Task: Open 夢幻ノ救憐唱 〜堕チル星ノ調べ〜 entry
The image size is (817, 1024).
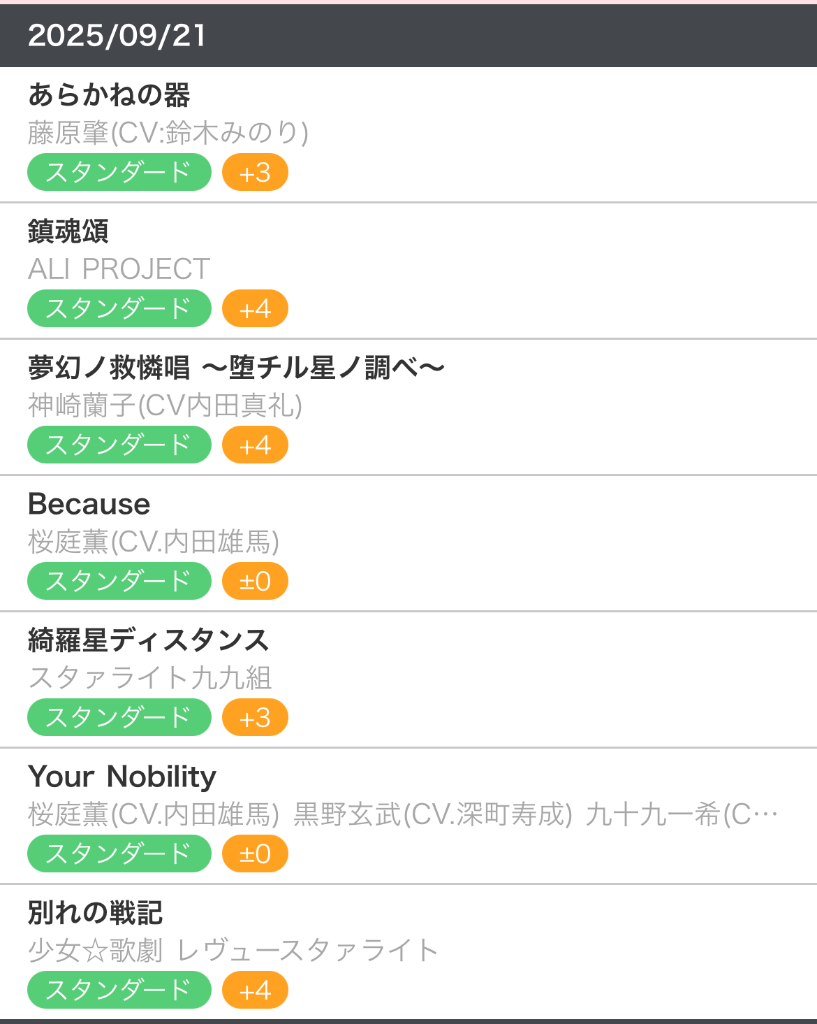Action: (236, 368)
